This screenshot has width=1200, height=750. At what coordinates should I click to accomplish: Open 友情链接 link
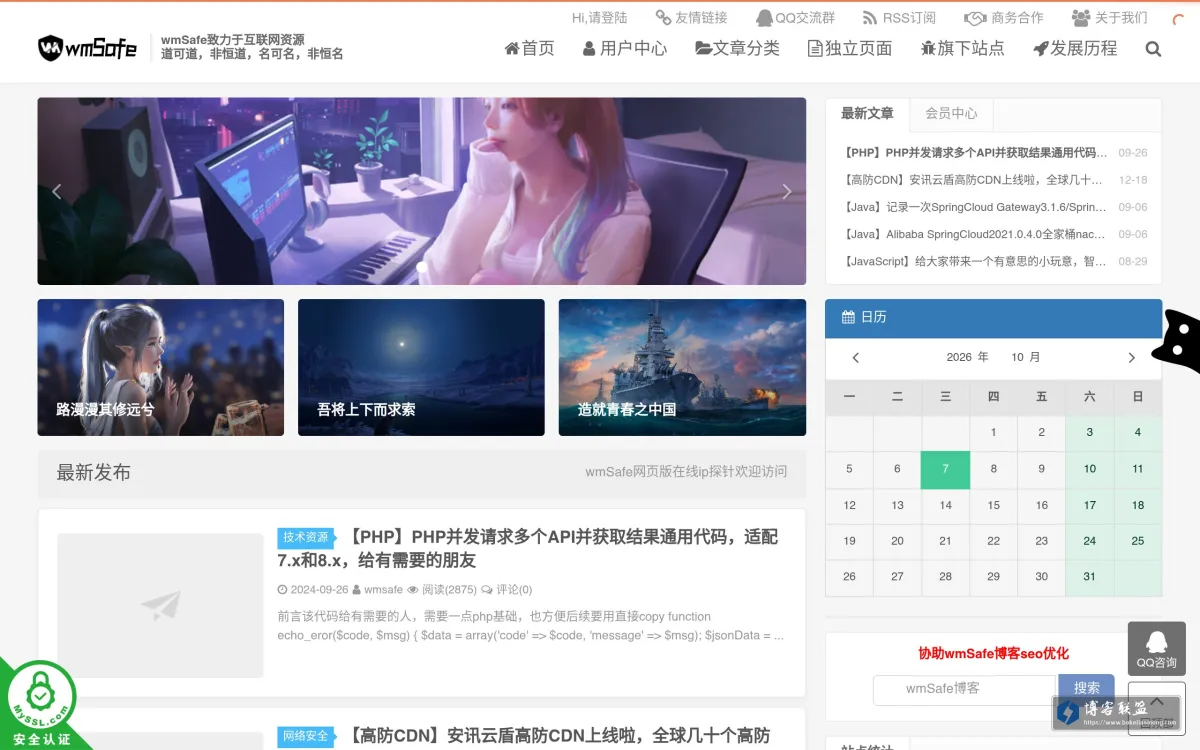point(691,17)
